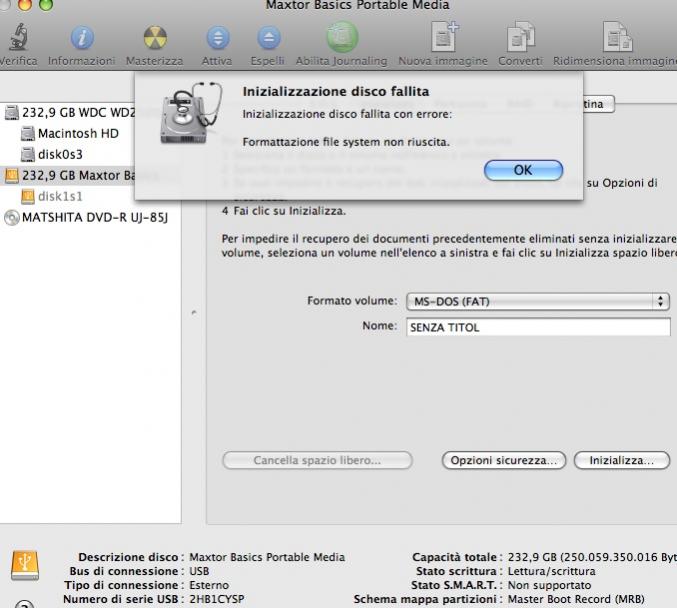Viewport: 677px width, 608px height.
Task: Click the Capacità totale value
Action: pos(592,557)
